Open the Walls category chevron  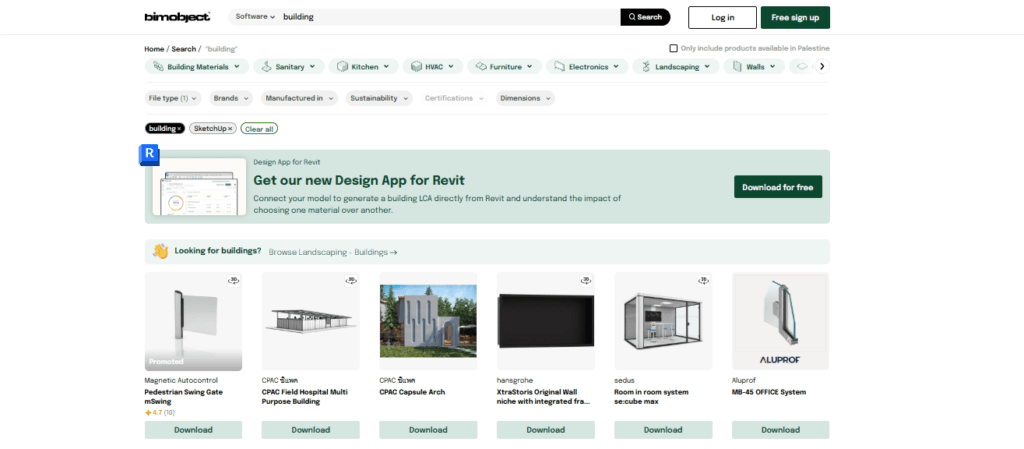click(773, 67)
